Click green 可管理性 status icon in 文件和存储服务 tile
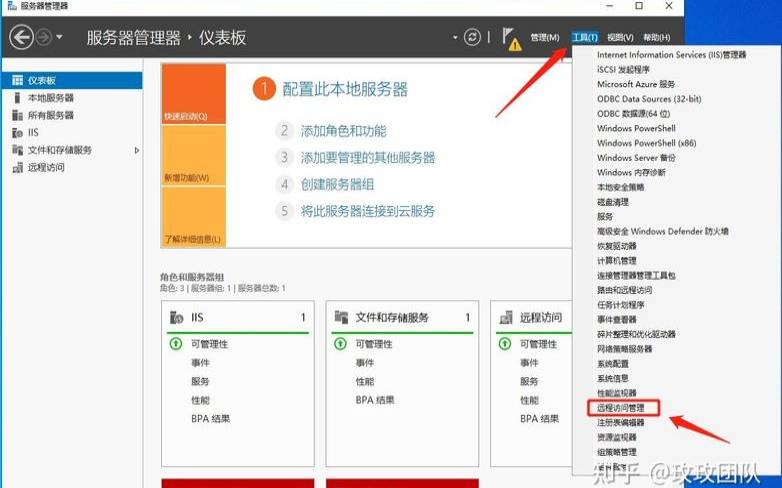The image size is (782, 488). coord(340,344)
